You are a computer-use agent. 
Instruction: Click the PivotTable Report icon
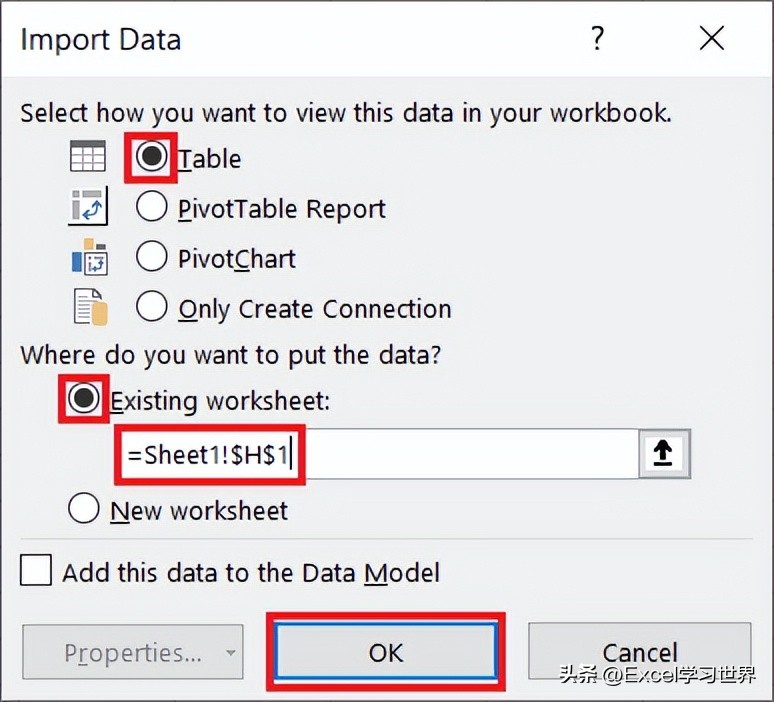click(88, 206)
